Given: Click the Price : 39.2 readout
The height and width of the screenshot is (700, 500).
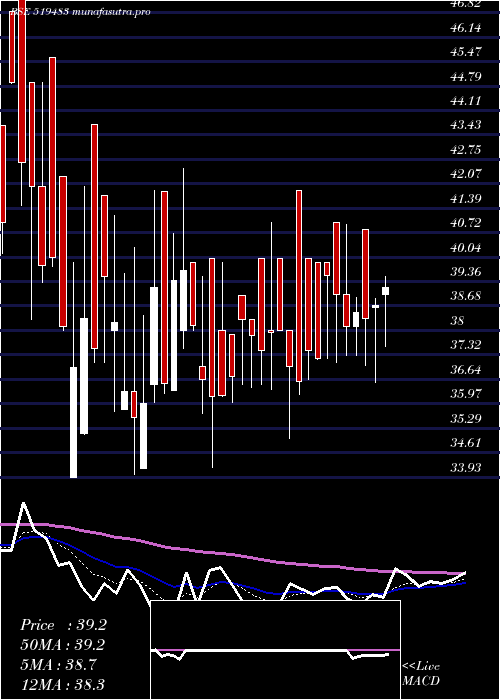Looking at the screenshot, I should 63,625.
